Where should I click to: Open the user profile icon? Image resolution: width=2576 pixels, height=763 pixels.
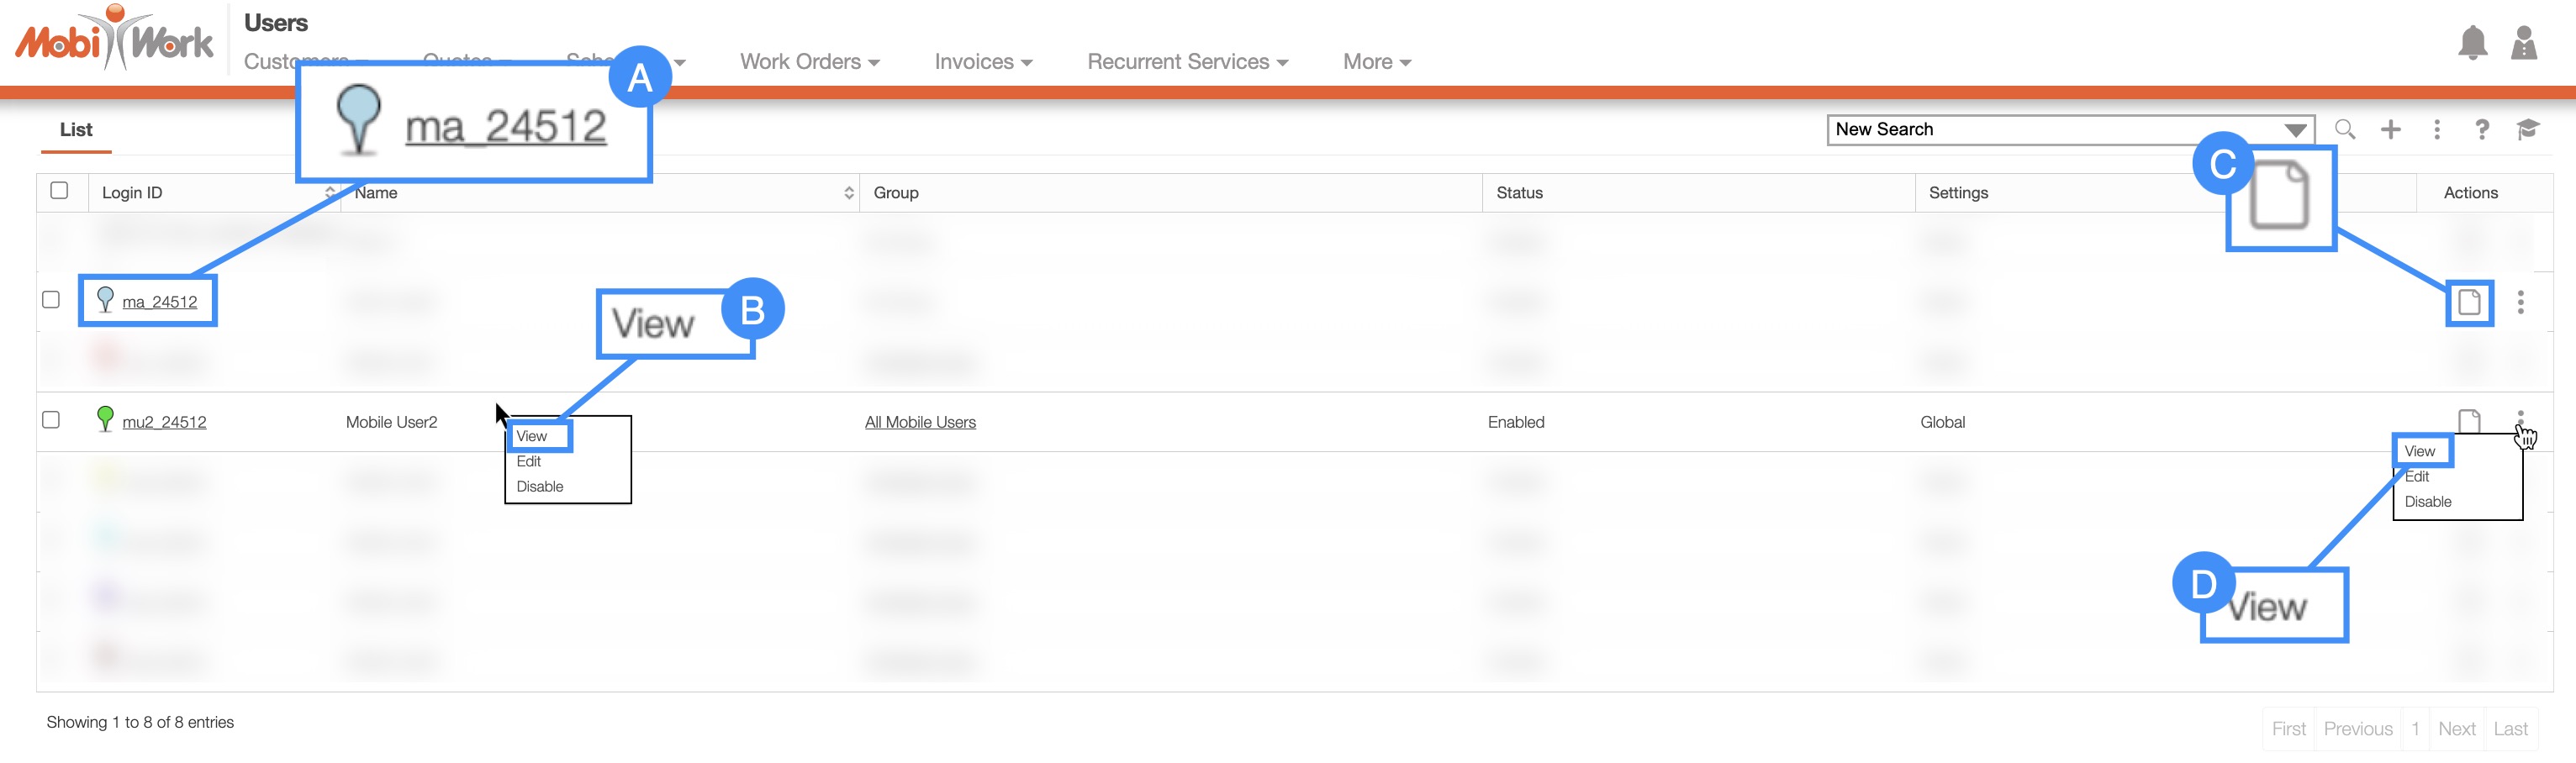point(2524,43)
